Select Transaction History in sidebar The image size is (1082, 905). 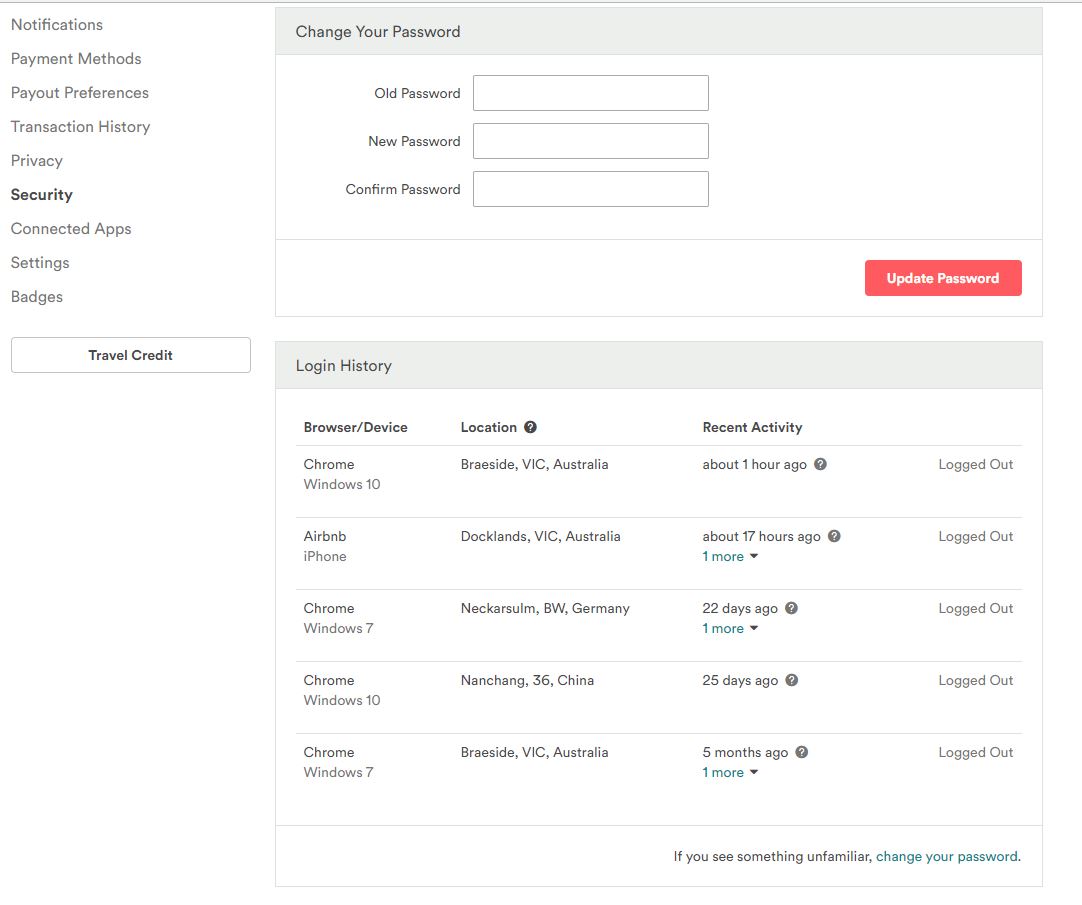point(80,126)
